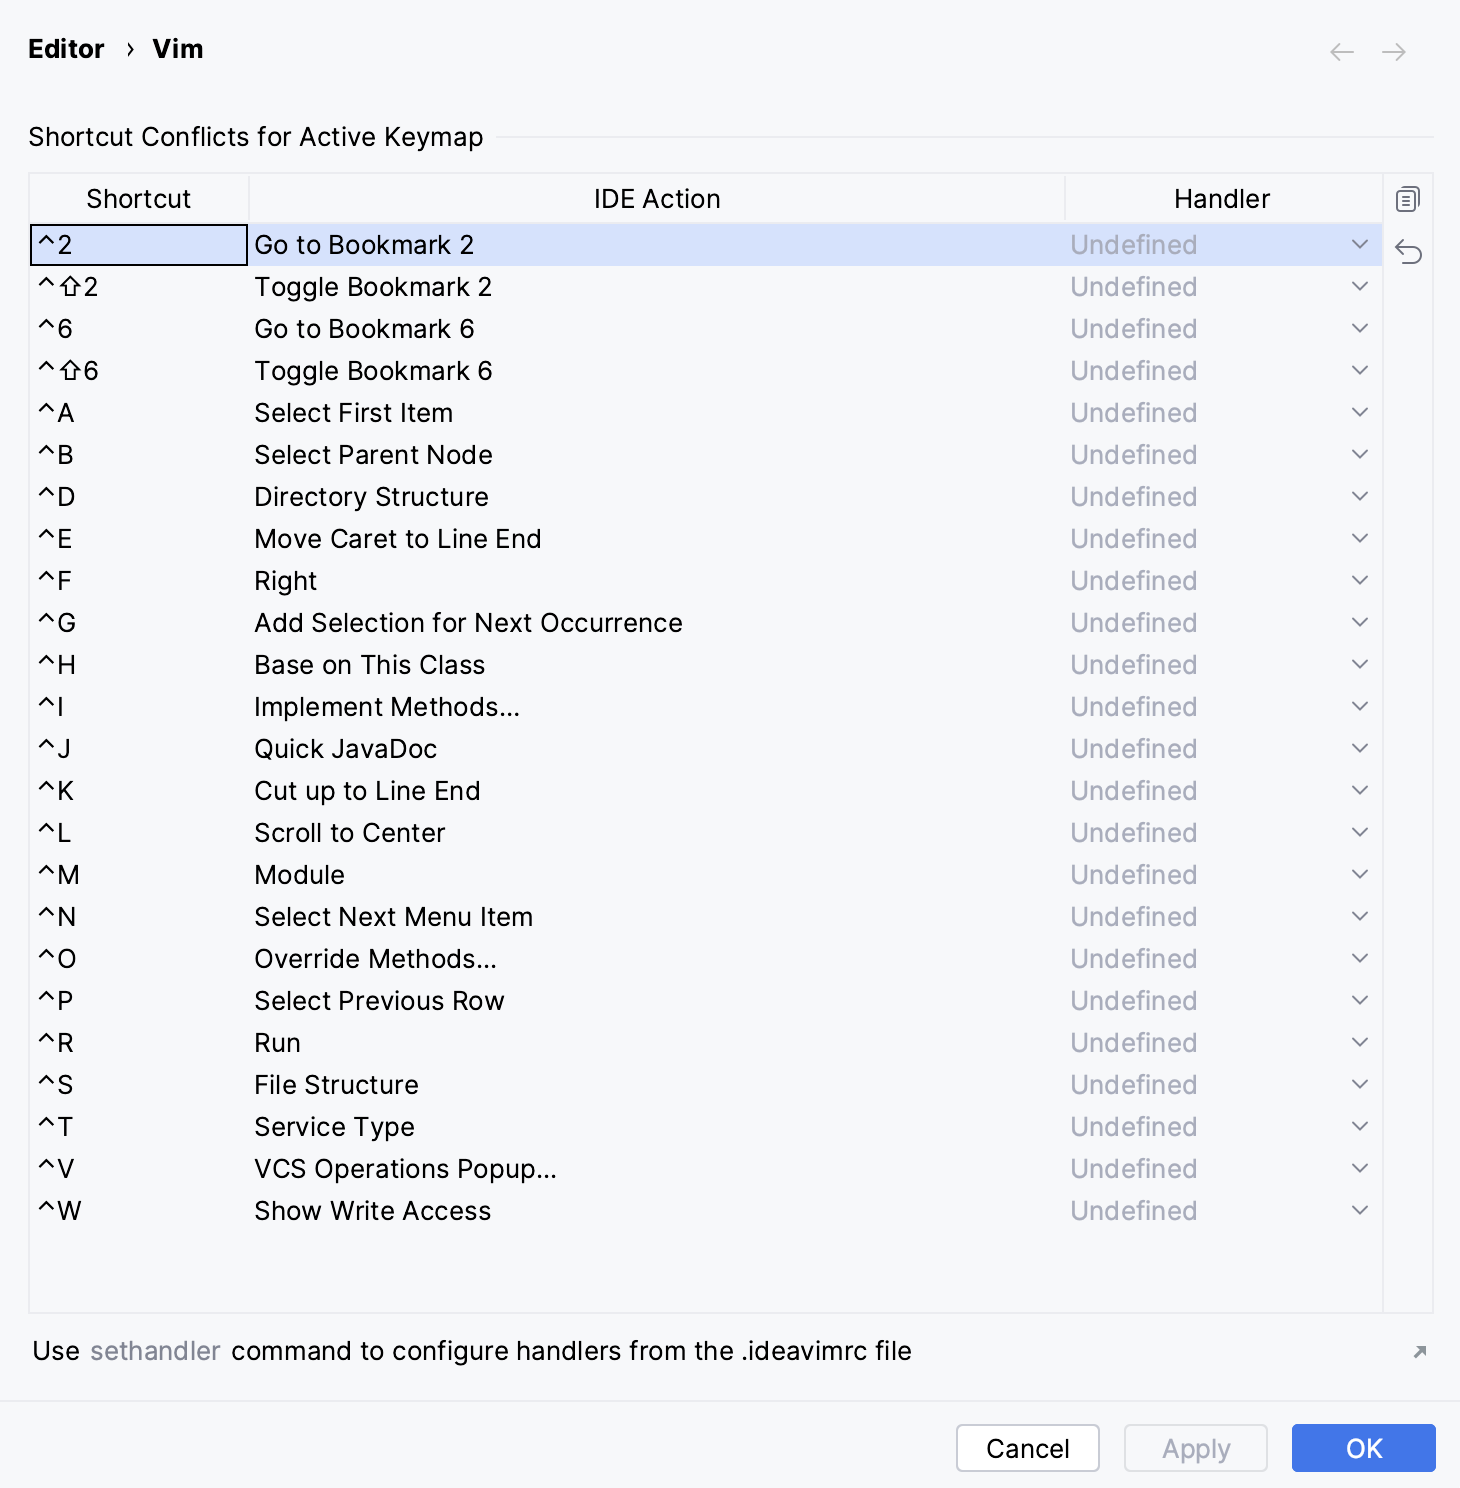The width and height of the screenshot is (1460, 1488).
Task: Select Add Selection for Next Occurrence row
Action: (x=706, y=623)
